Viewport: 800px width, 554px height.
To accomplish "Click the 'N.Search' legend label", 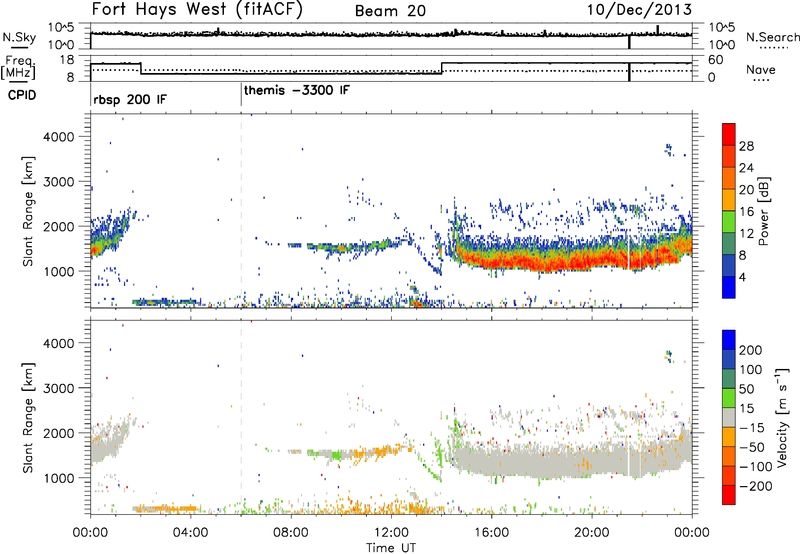I will point(773,37).
